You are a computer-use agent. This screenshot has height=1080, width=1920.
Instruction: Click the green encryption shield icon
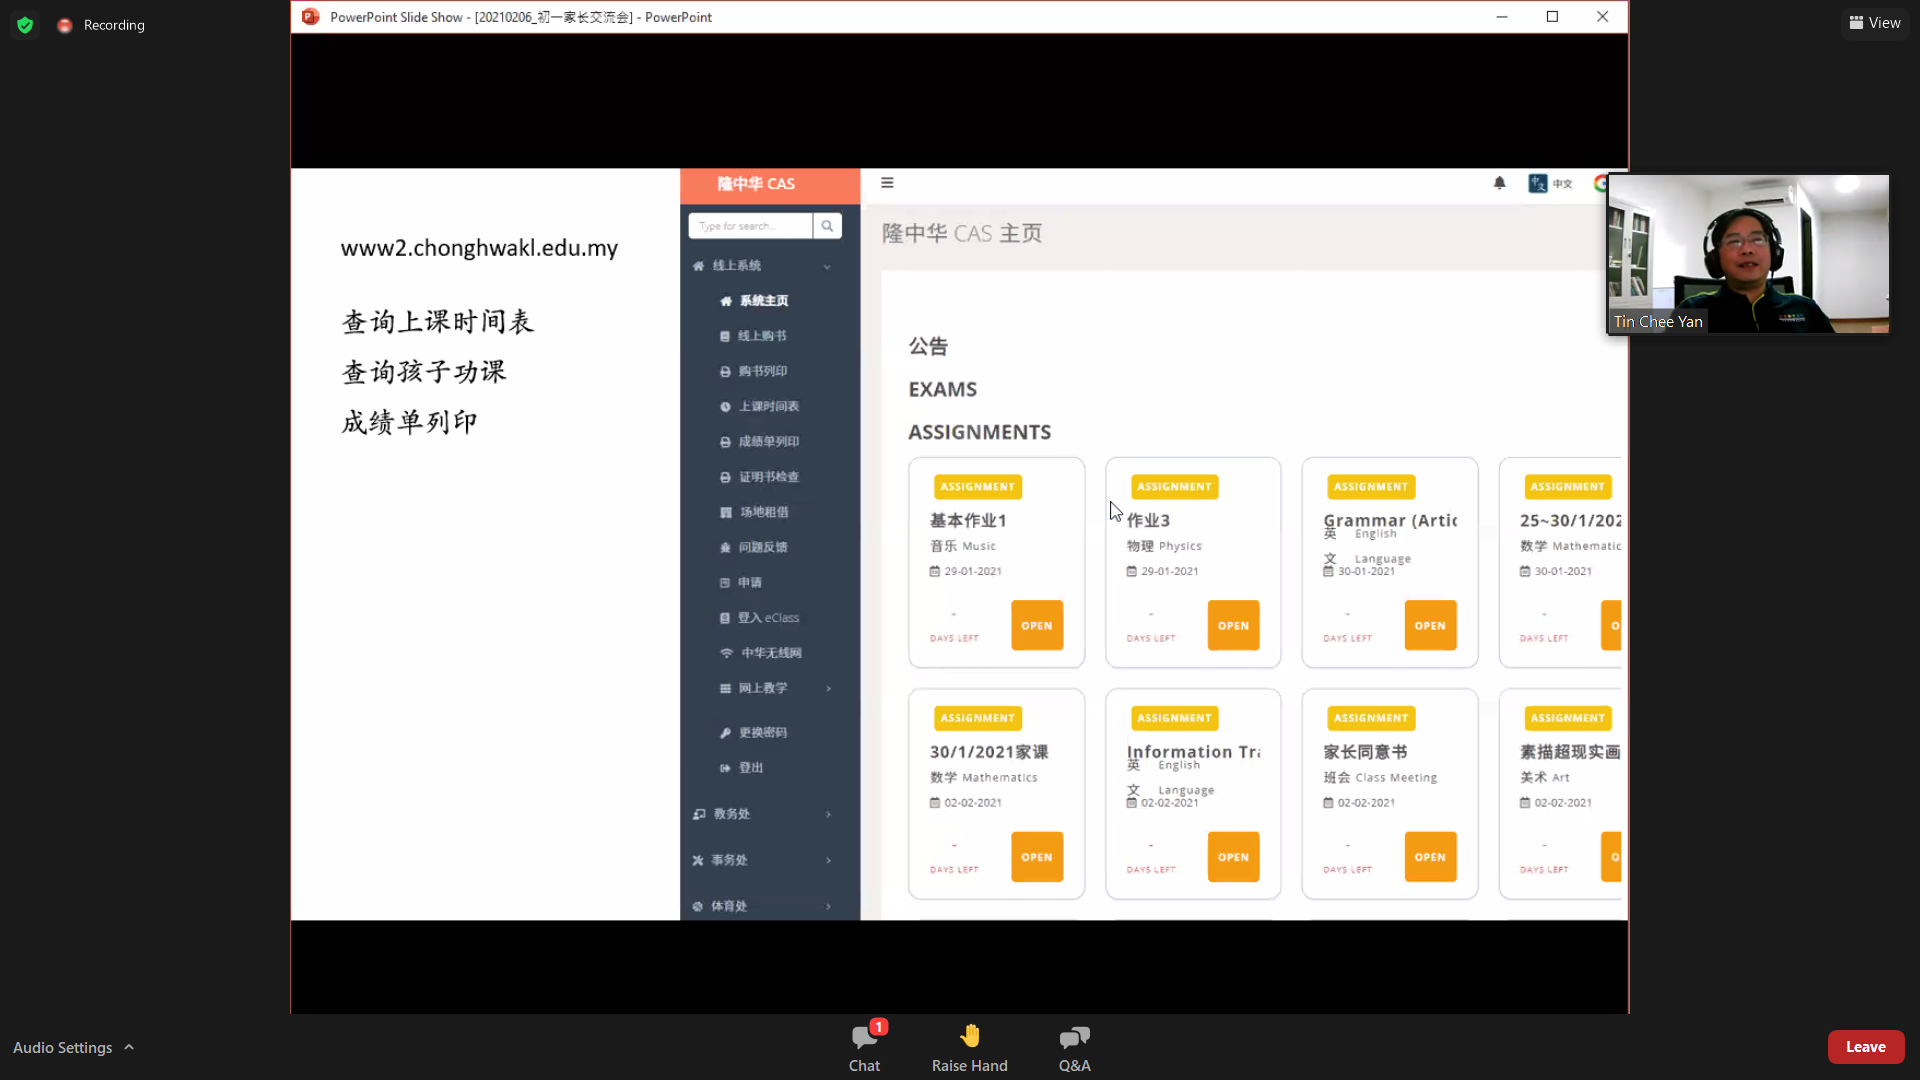25,25
